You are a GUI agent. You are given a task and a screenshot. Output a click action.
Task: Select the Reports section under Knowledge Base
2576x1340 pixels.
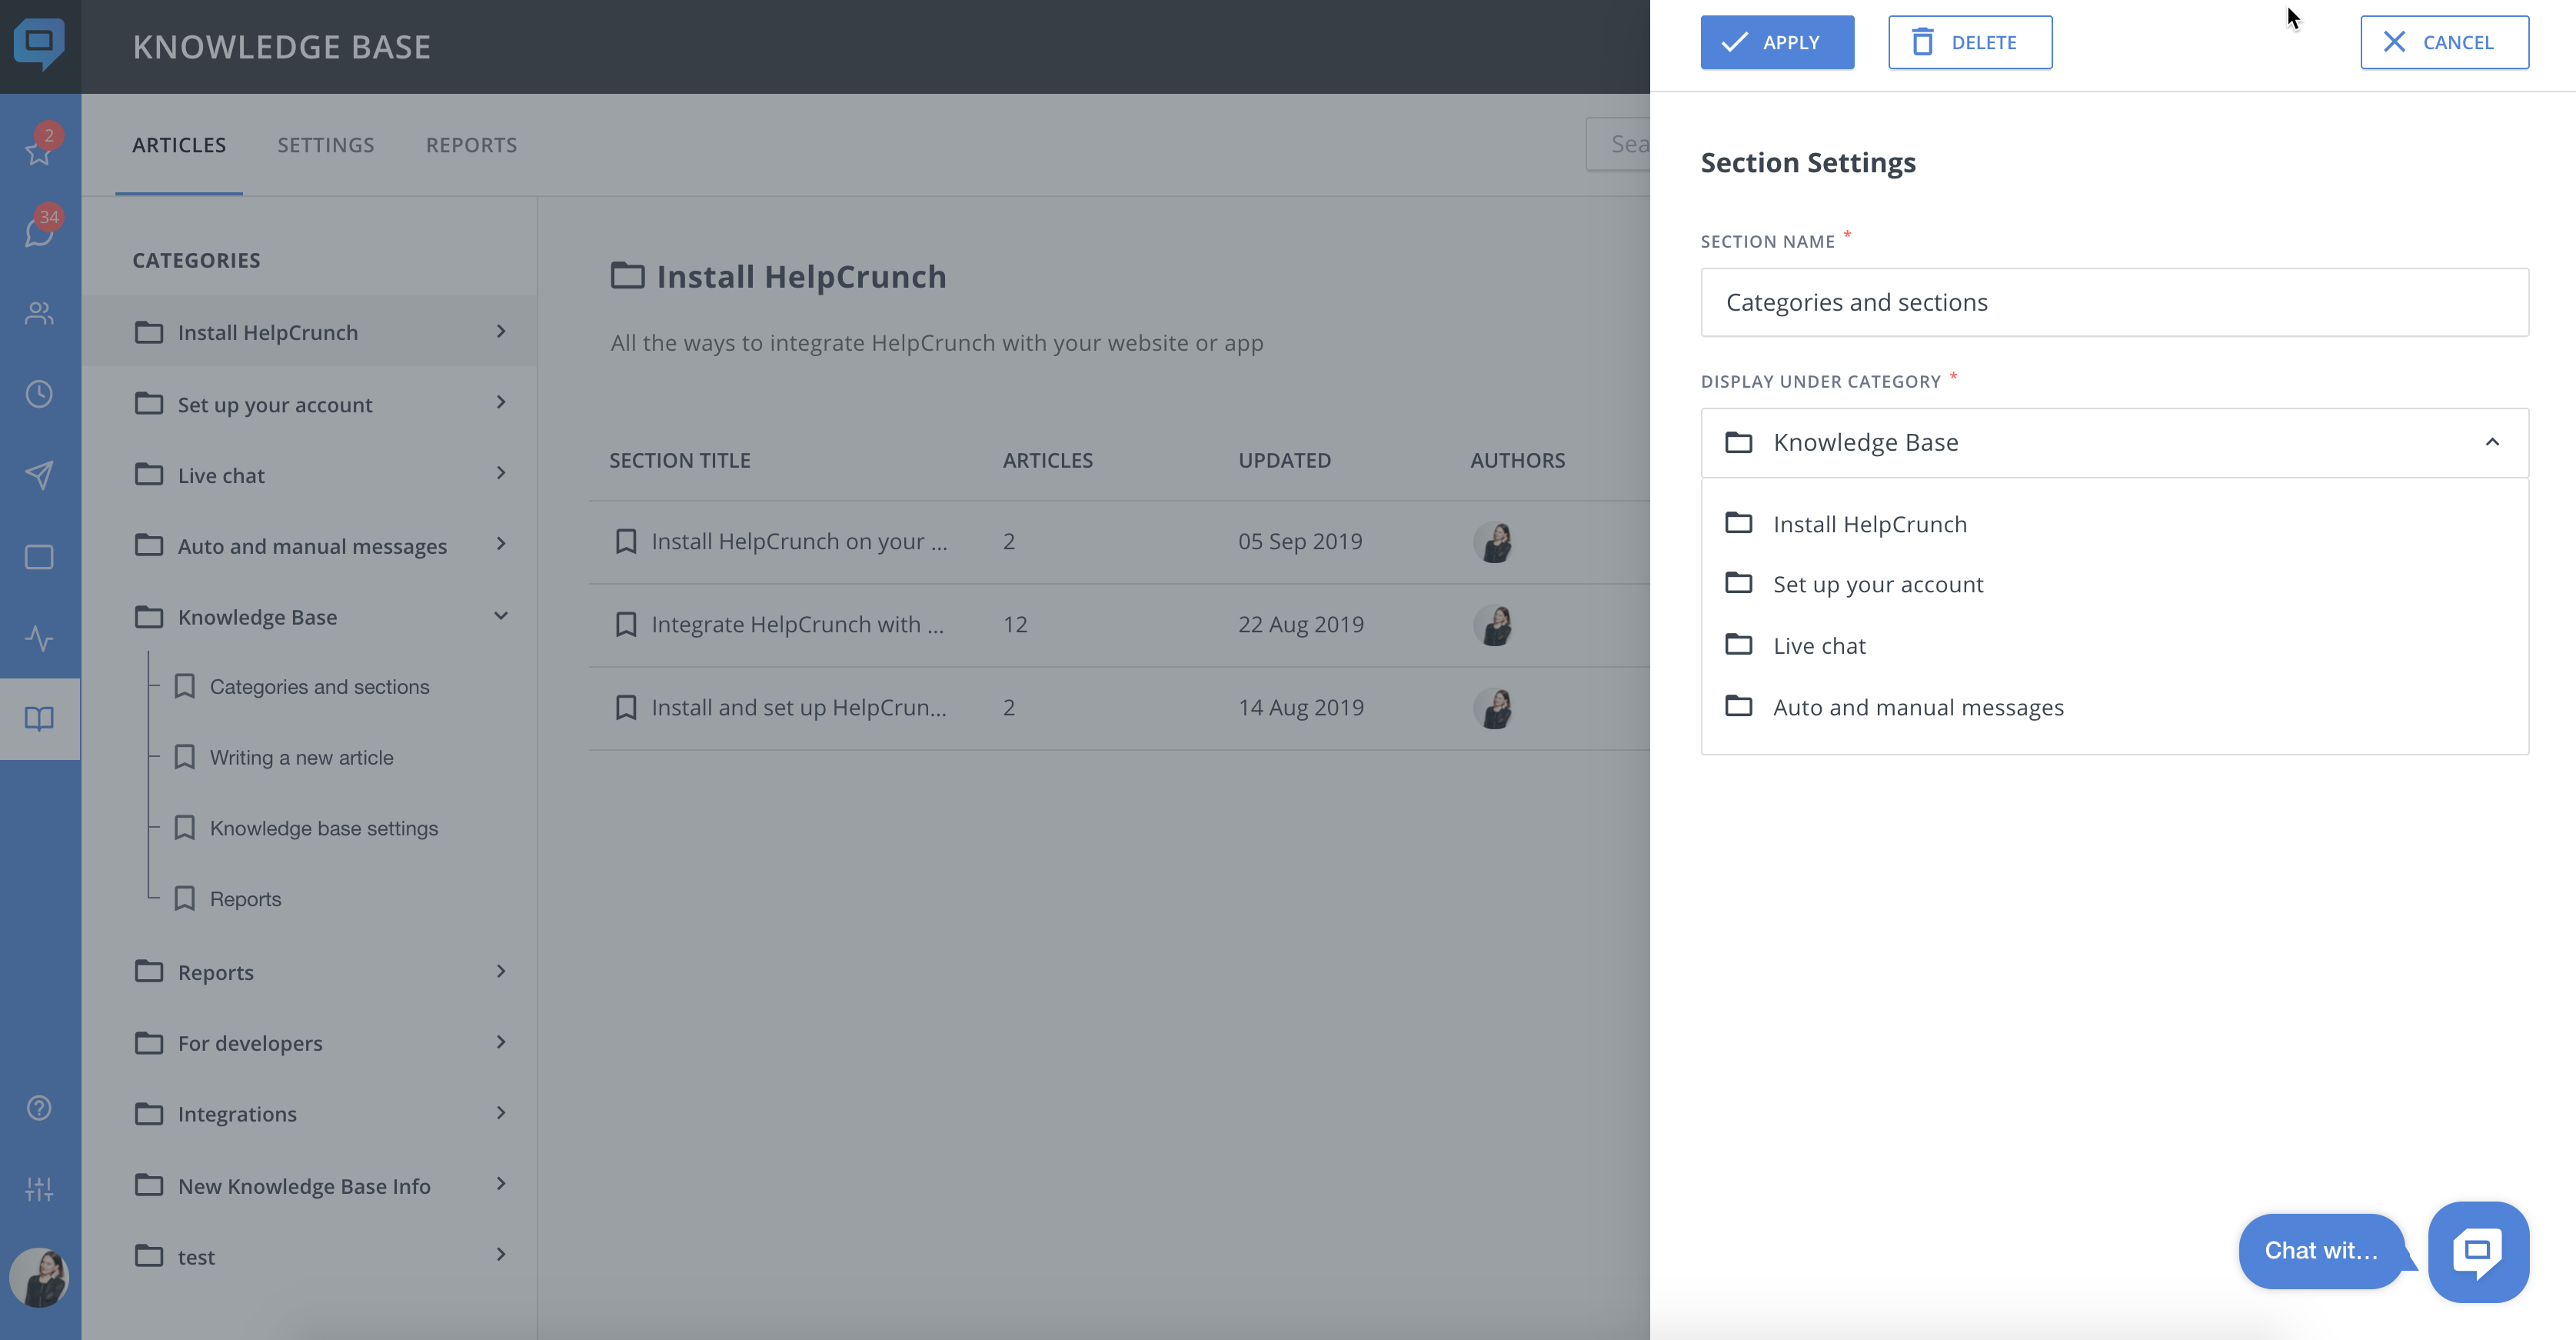point(245,899)
